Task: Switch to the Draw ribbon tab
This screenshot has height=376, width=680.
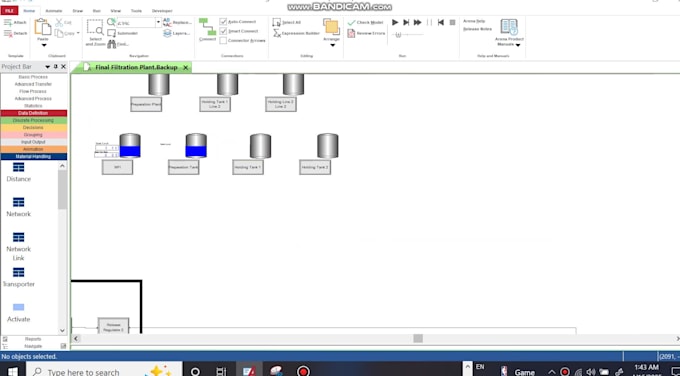Action: pyautogui.click(x=78, y=10)
